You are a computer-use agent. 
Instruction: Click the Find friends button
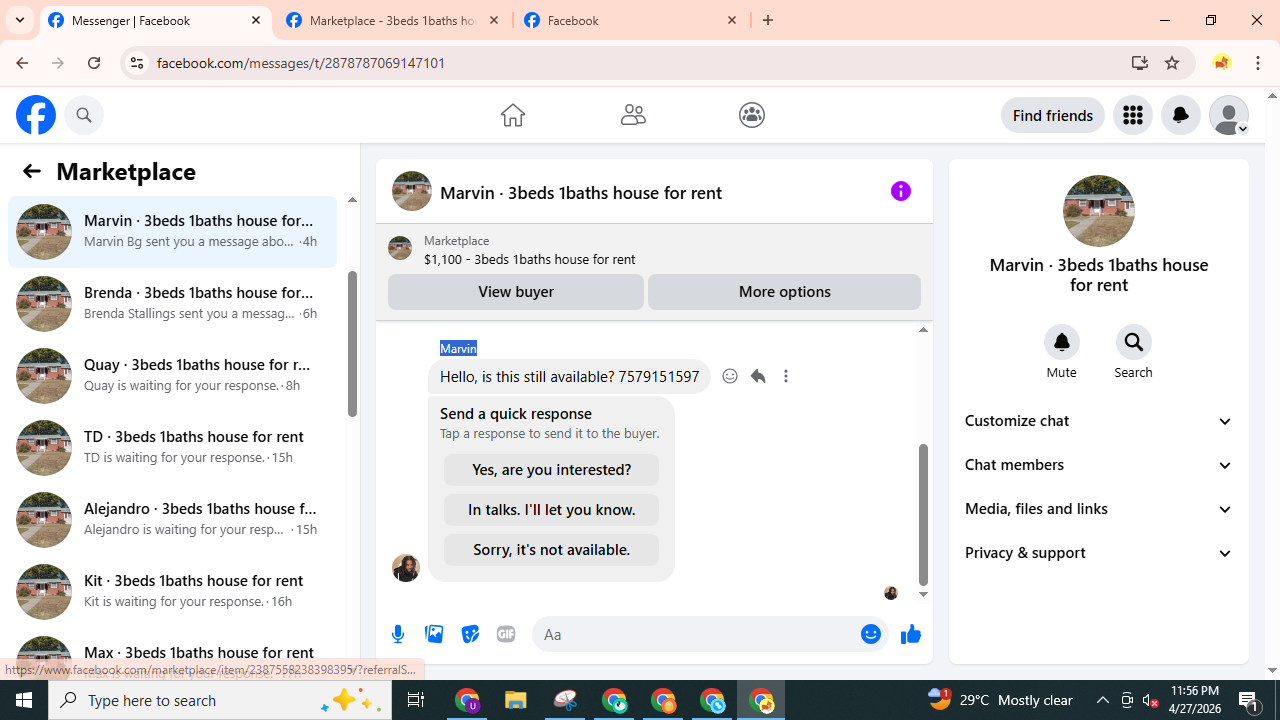coord(1053,115)
